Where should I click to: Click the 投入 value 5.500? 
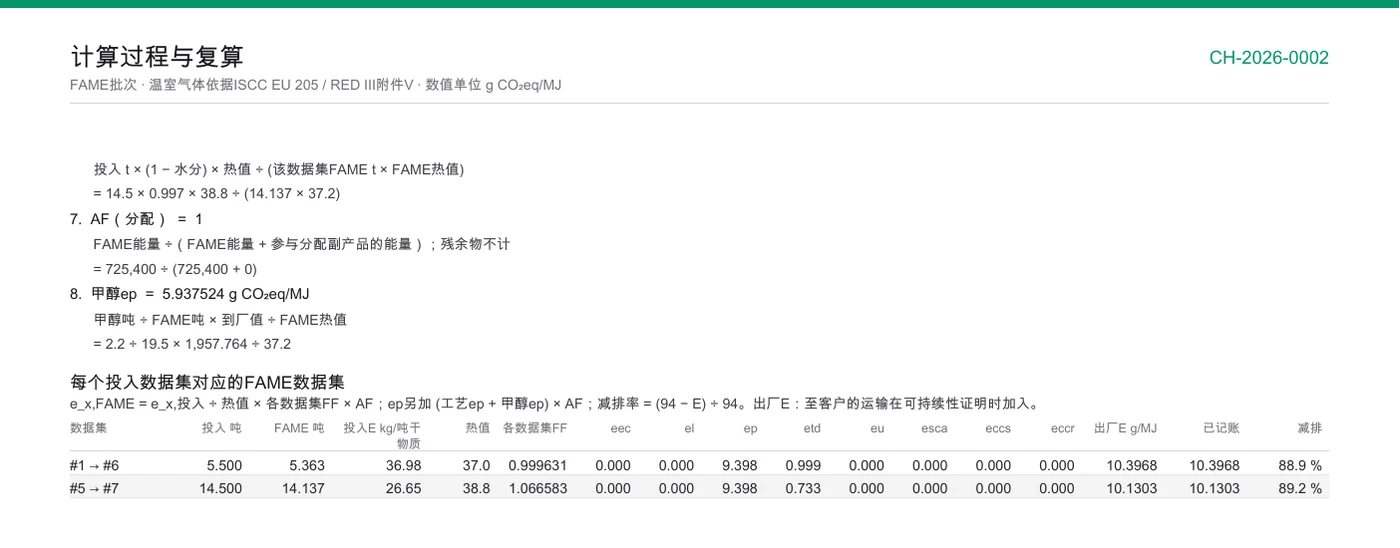224,465
